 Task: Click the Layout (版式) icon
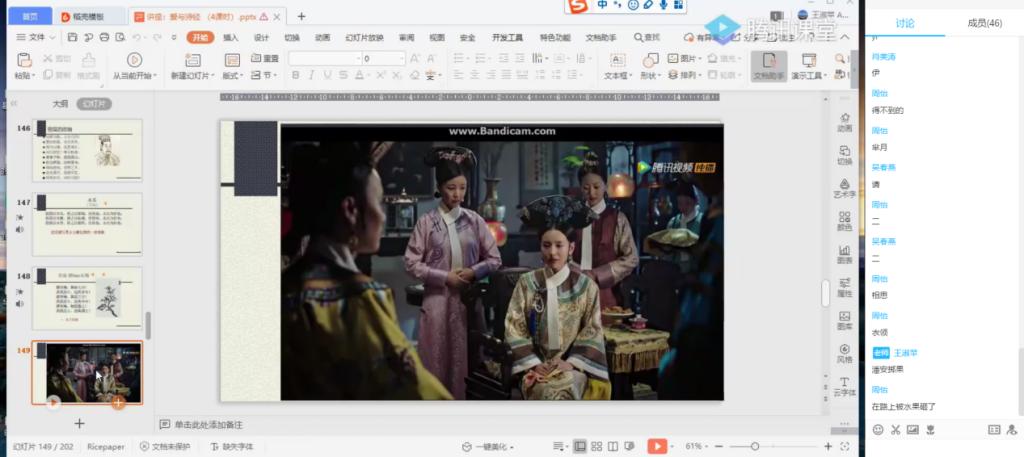232,60
